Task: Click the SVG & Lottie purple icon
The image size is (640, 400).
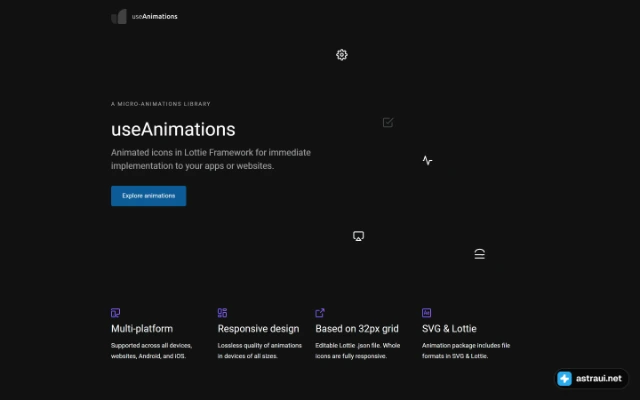Action: click(x=427, y=313)
